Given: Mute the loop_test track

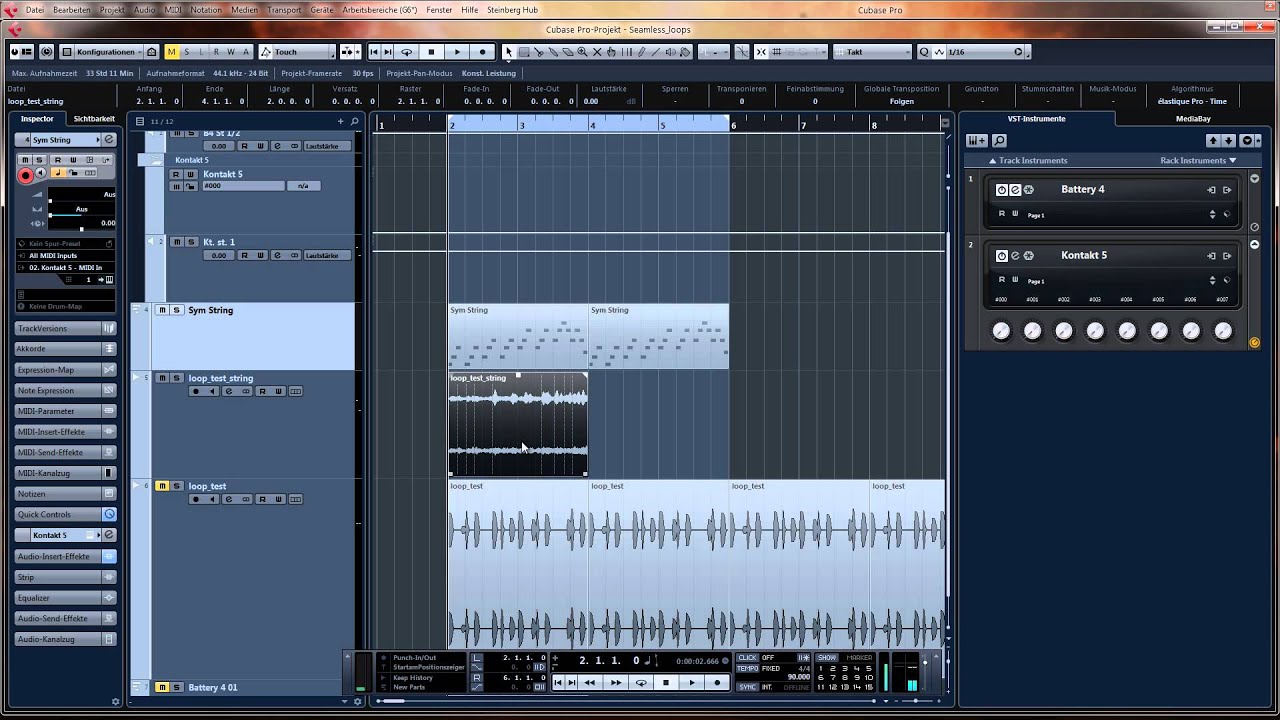Looking at the screenshot, I should (x=162, y=486).
